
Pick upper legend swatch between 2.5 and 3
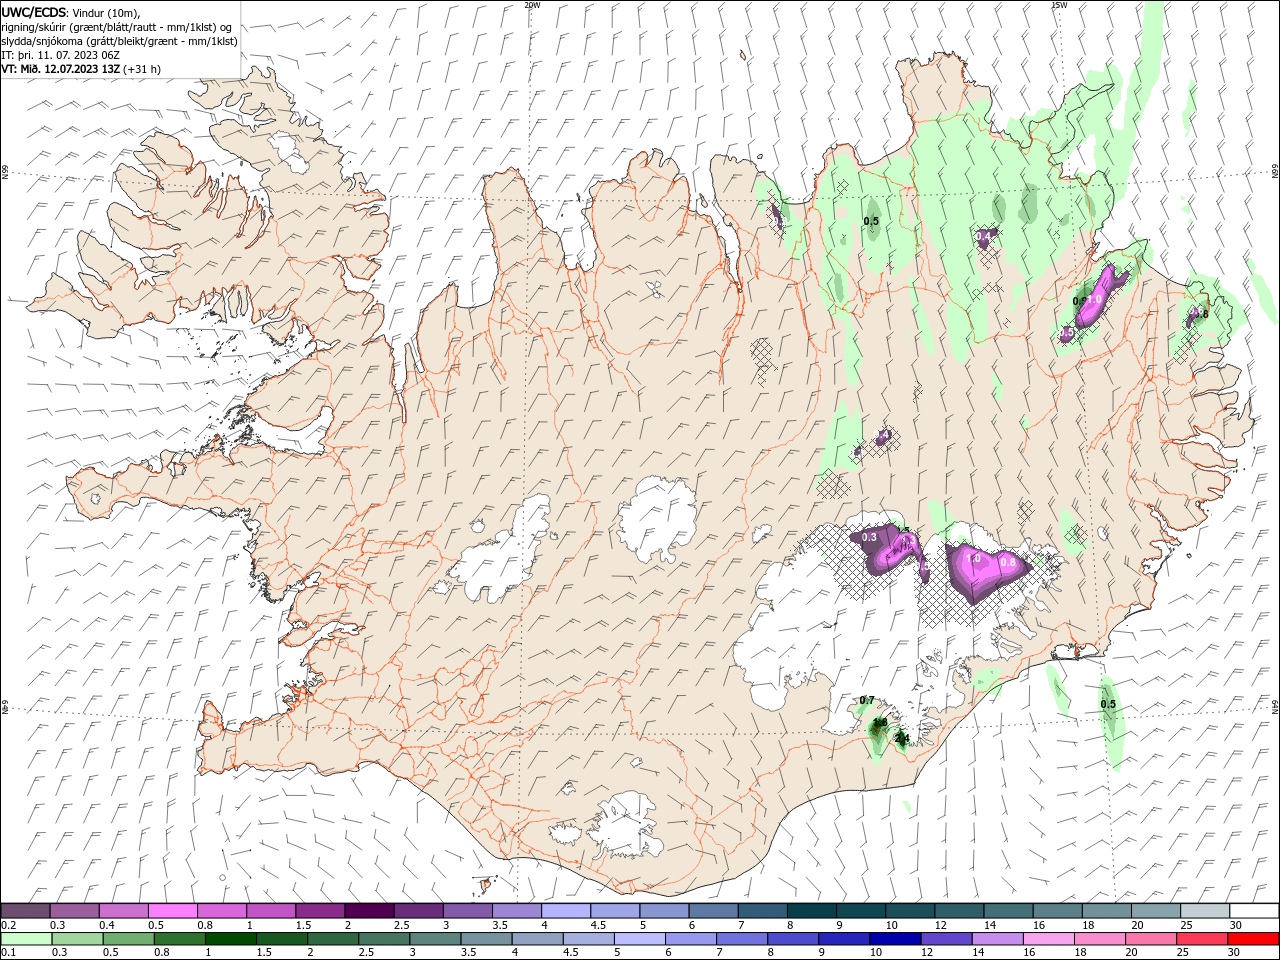418,911
